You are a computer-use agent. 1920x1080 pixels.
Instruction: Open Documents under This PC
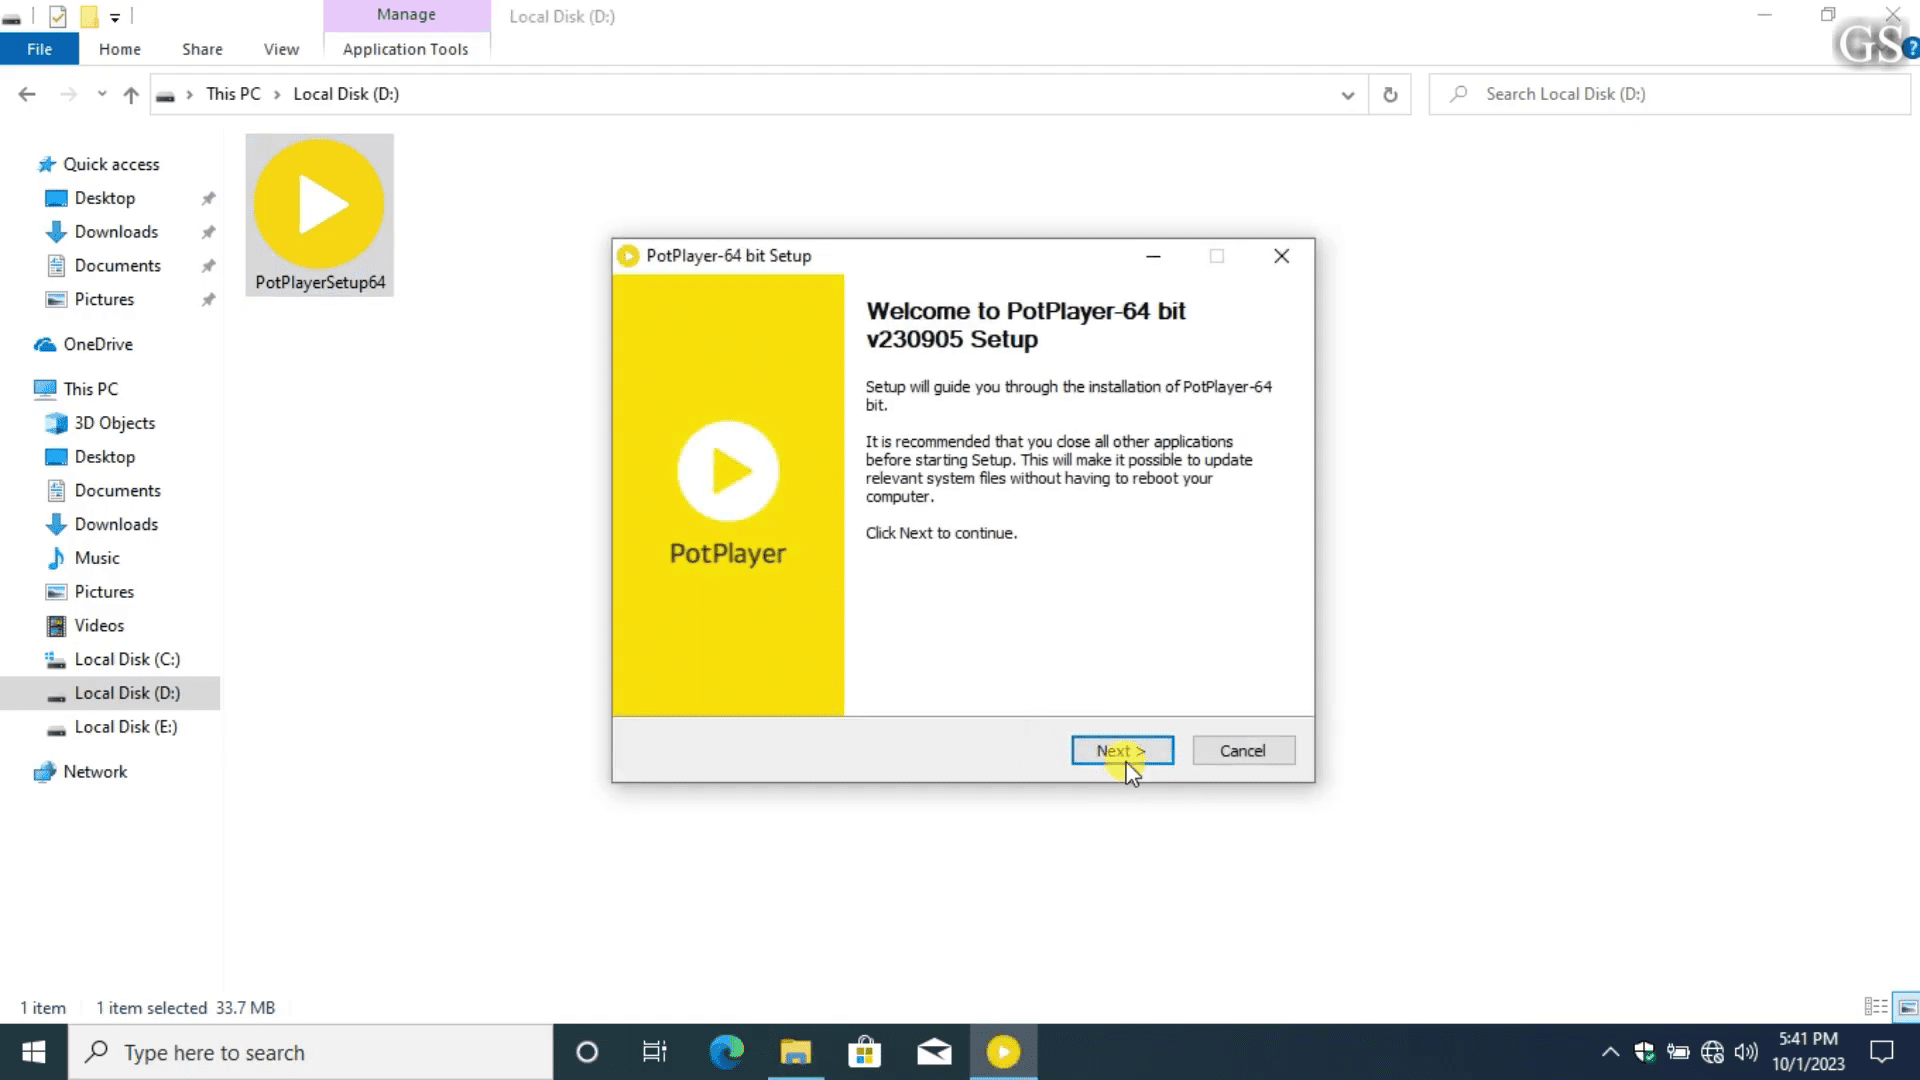[117, 491]
